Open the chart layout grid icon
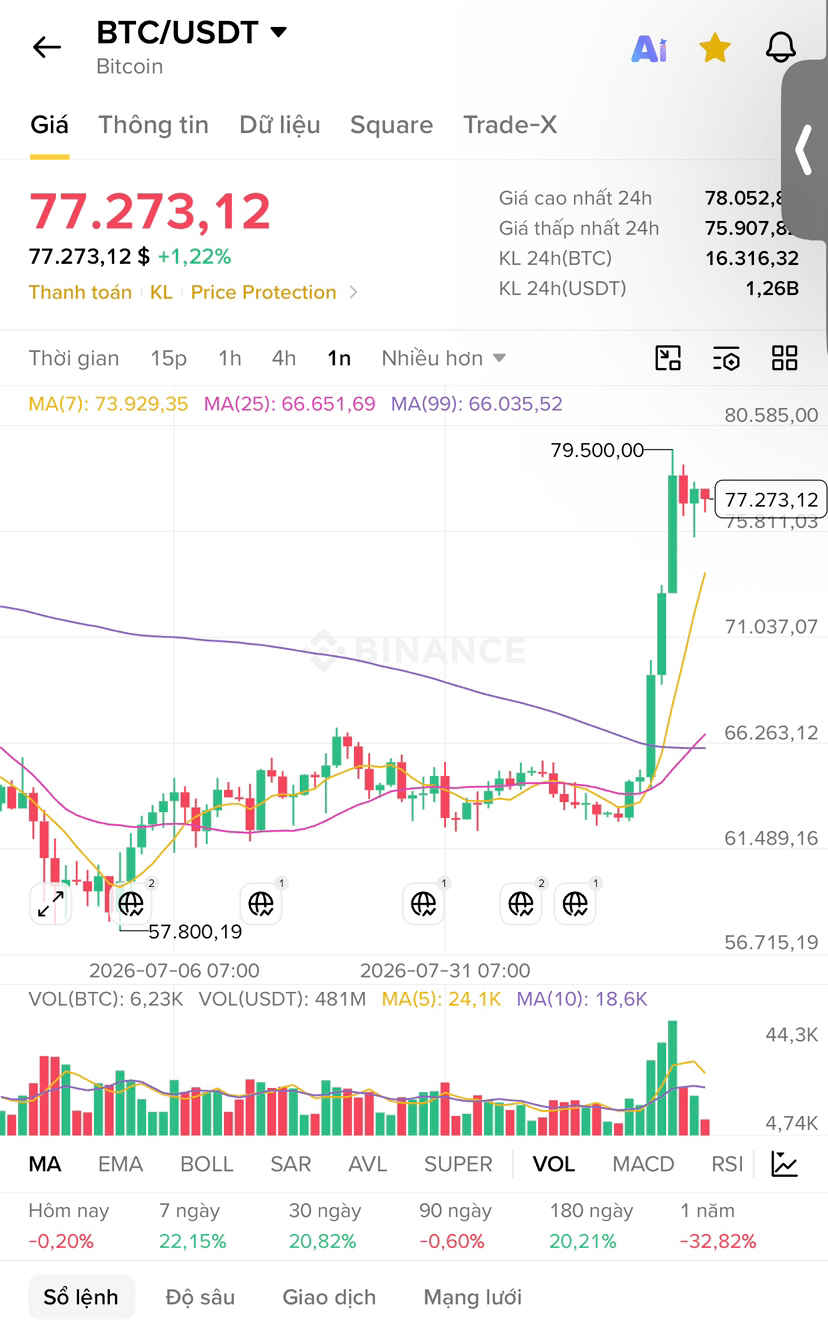The width and height of the screenshot is (828, 1332). pyautogui.click(x=785, y=358)
